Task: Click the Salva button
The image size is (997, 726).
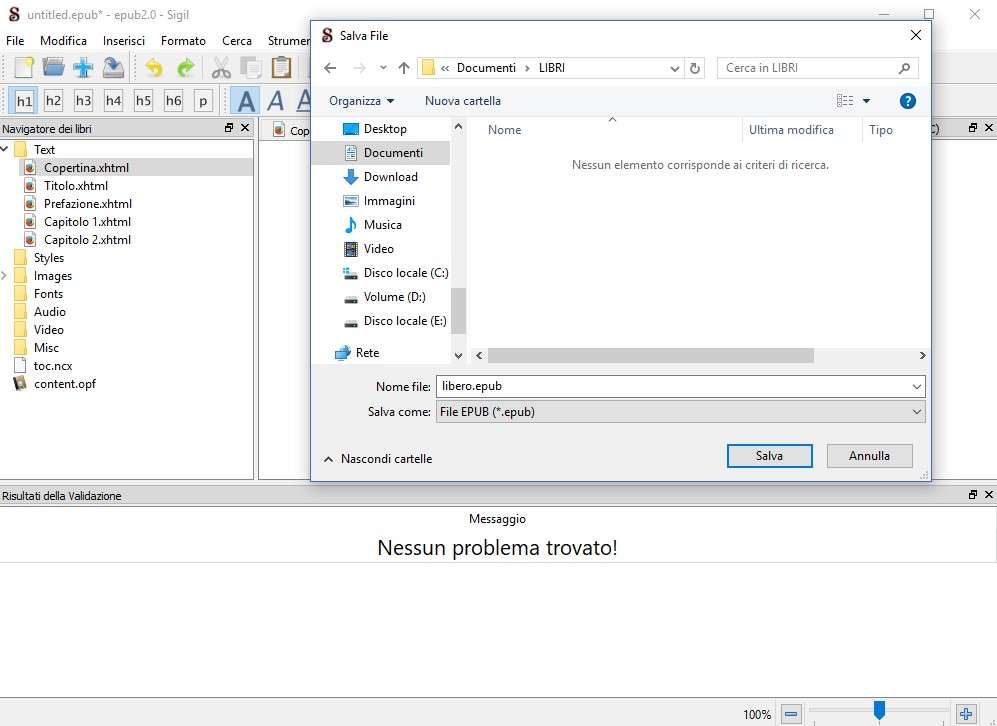Action: pyautogui.click(x=769, y=456)
